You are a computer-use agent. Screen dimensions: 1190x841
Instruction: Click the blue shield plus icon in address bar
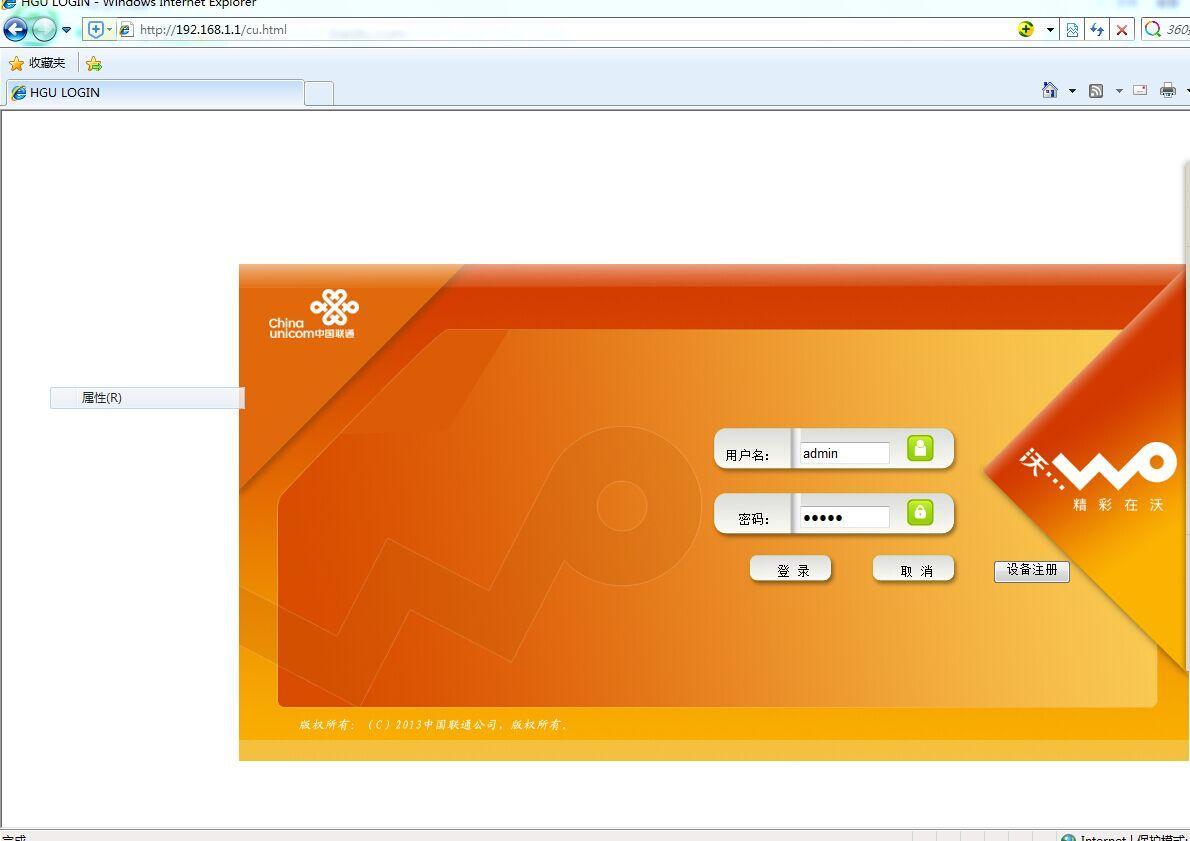tap(96, 30)
